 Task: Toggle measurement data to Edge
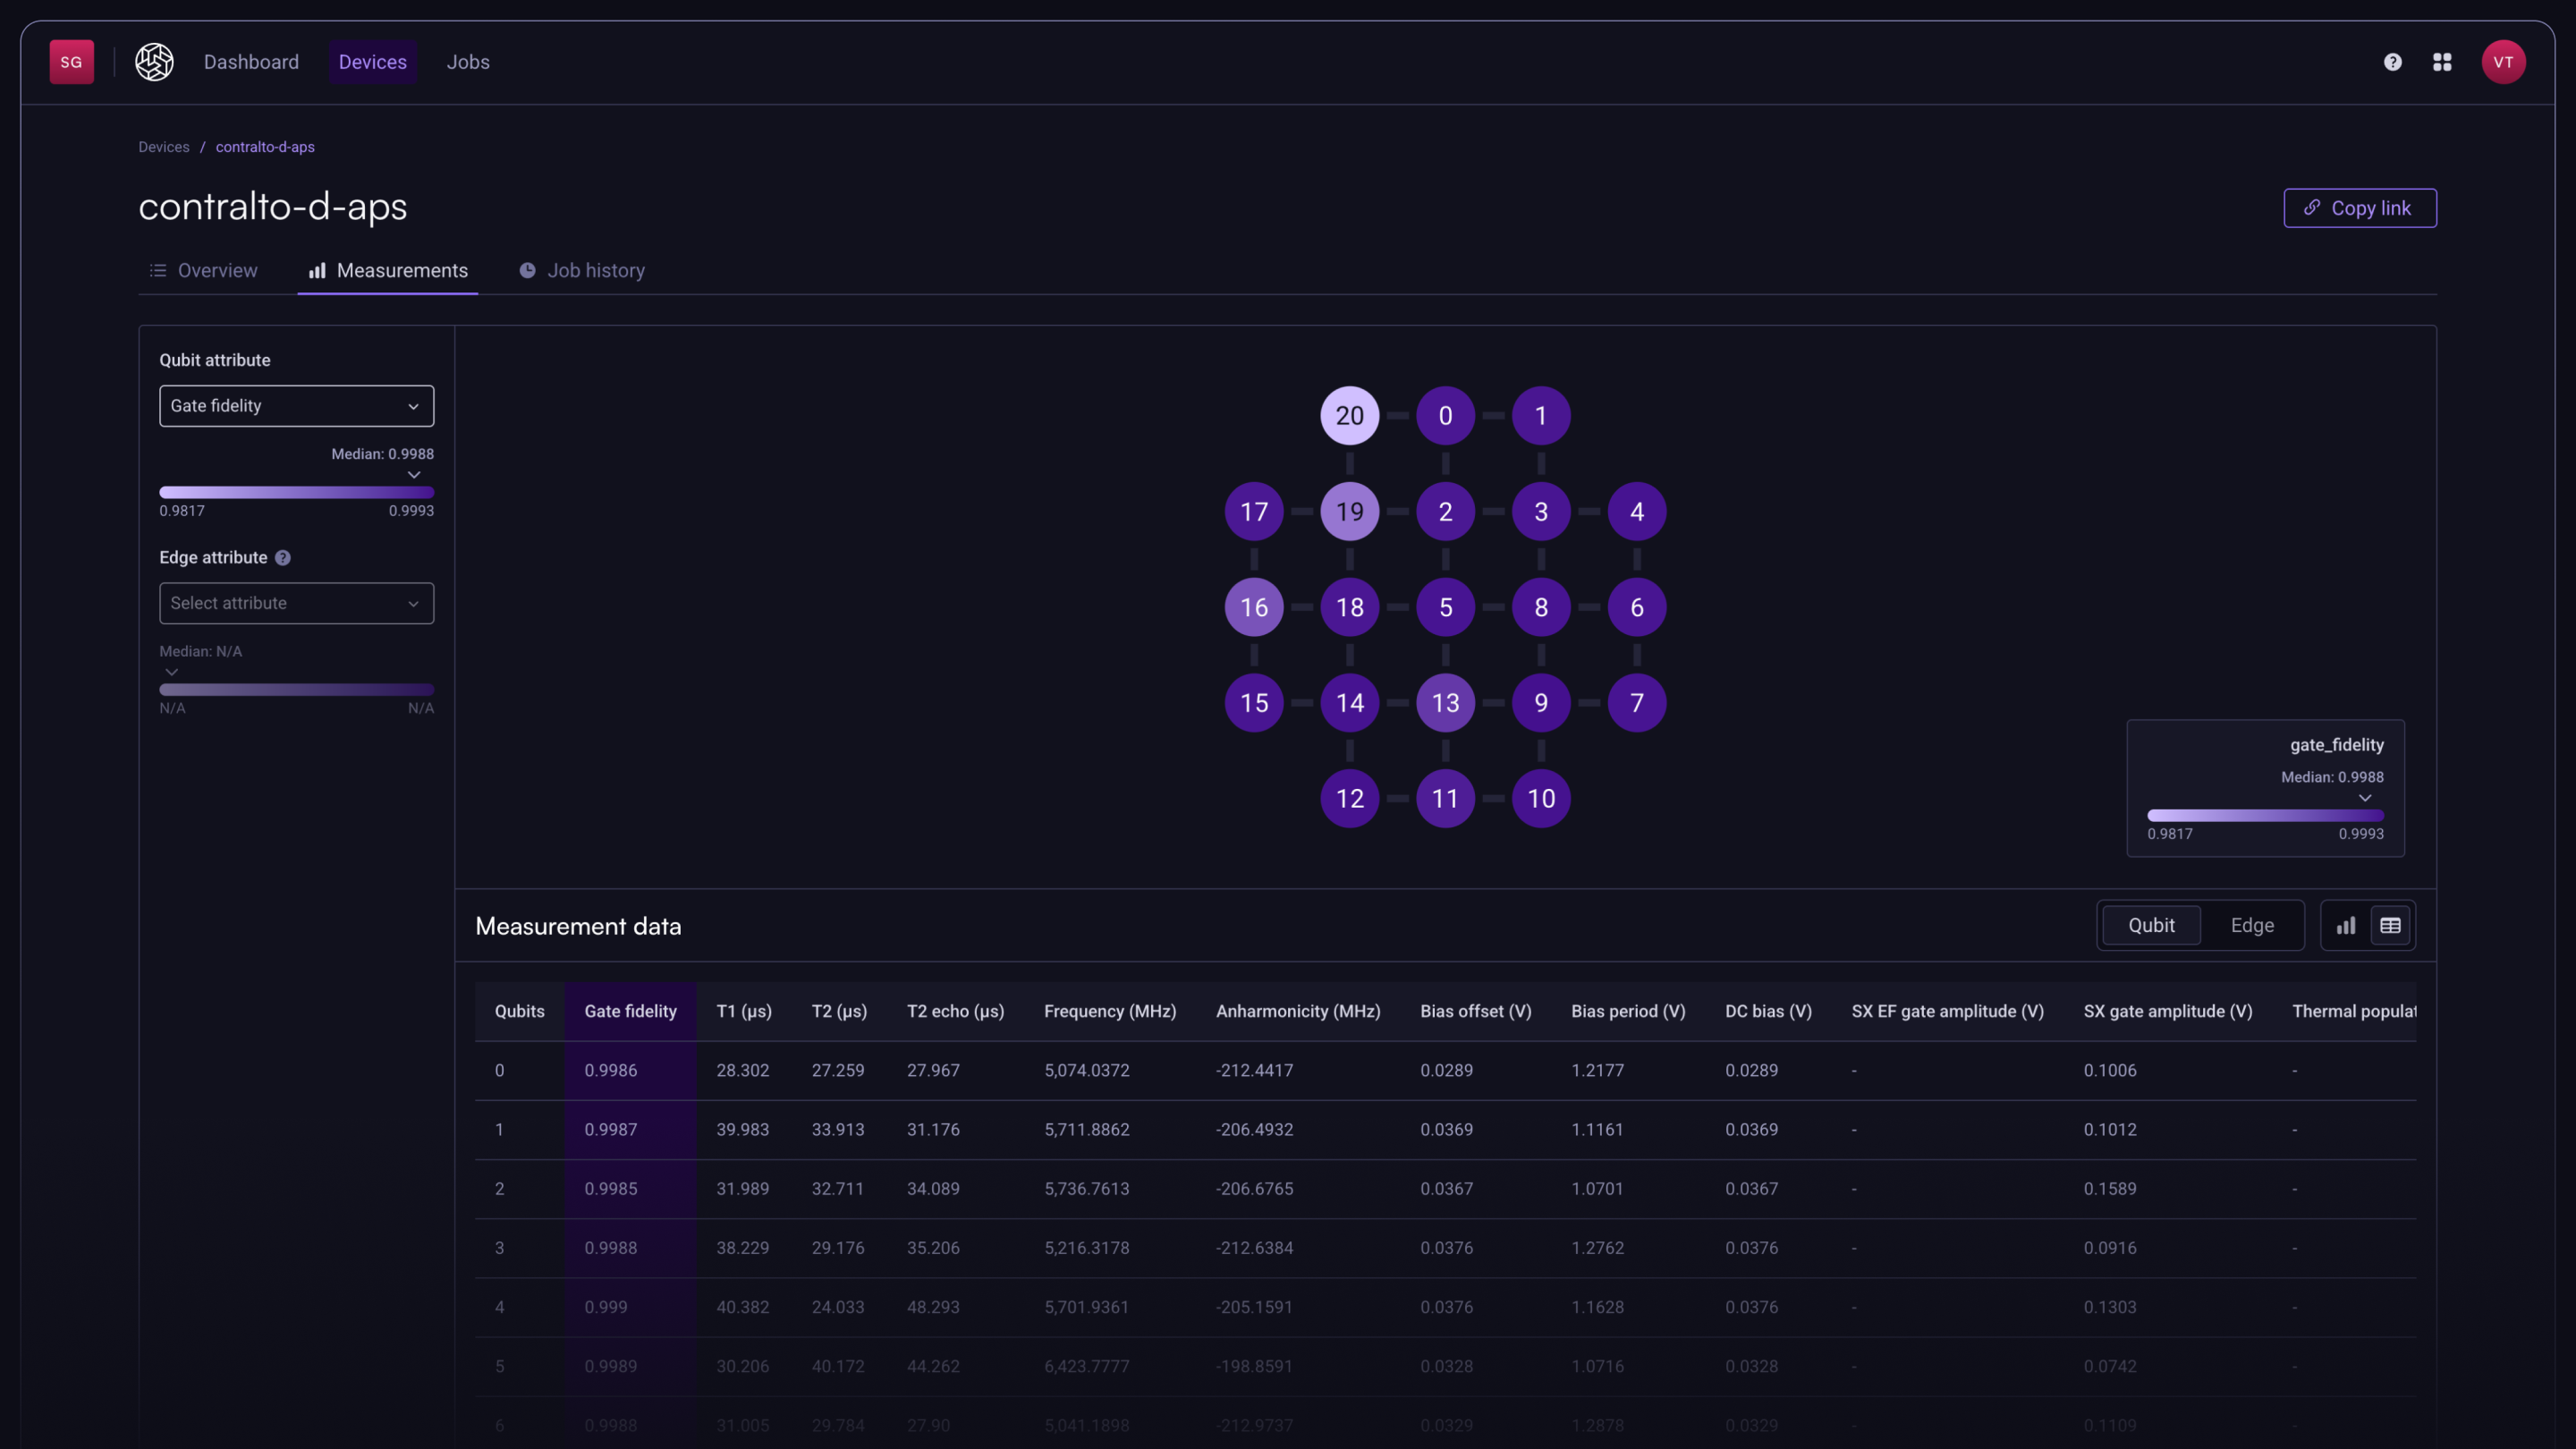[x=2252, y=925]
